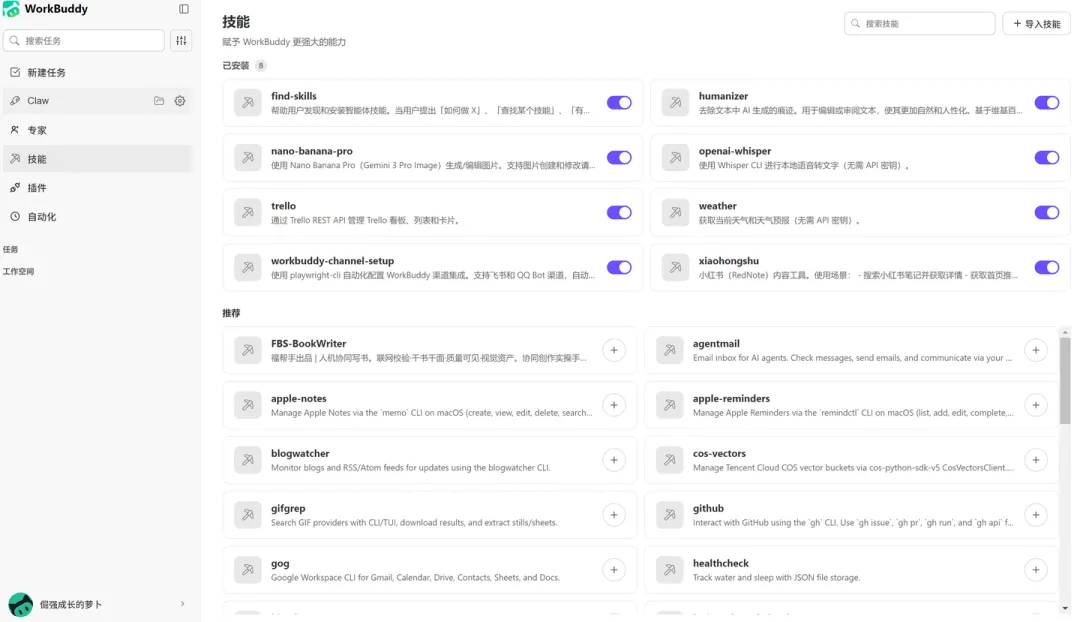Click the xiaohongshu skill icon

coord(675,268)
